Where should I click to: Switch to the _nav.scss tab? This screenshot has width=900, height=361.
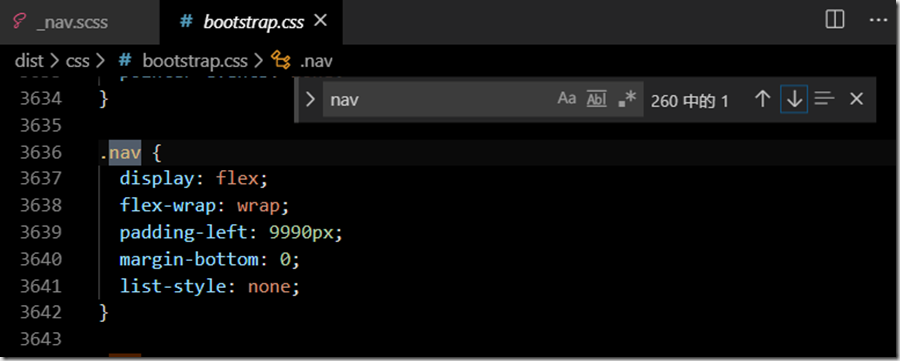(x=79, y=22)
